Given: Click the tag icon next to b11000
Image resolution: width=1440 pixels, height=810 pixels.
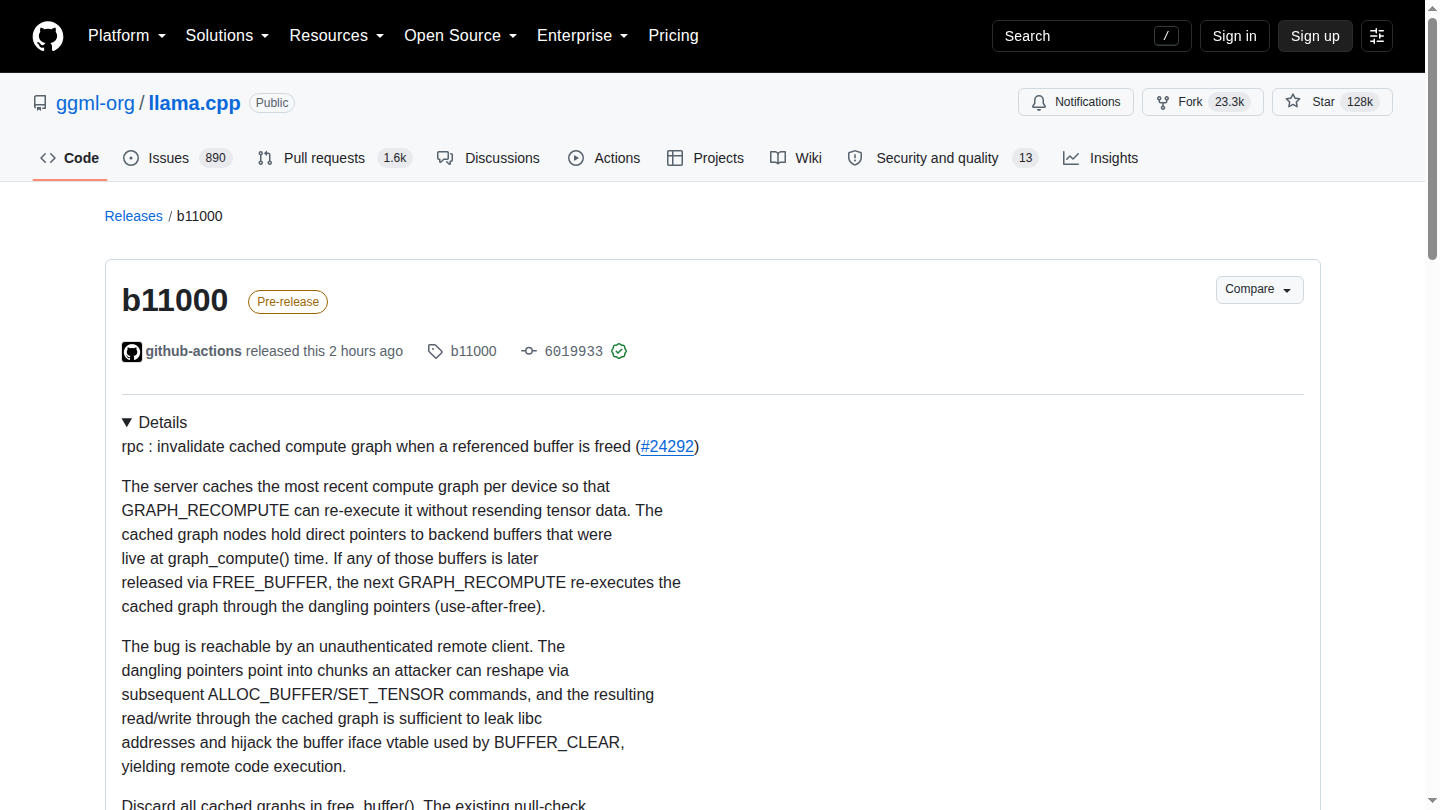Looking at the screenshot, I should point(435,351).
